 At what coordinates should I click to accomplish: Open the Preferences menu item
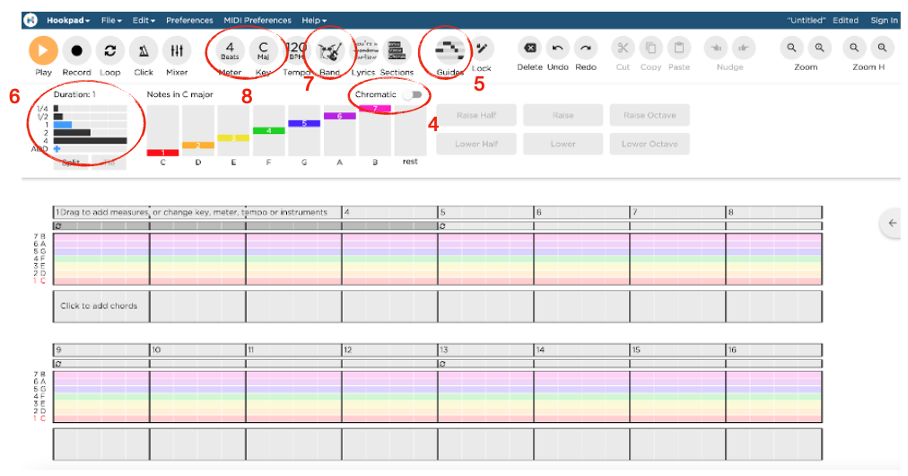189,20
